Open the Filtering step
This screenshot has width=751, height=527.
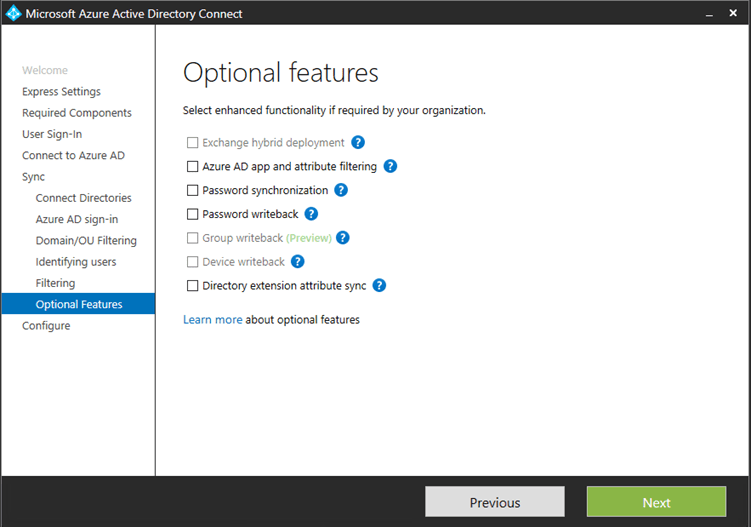[55, 283]
